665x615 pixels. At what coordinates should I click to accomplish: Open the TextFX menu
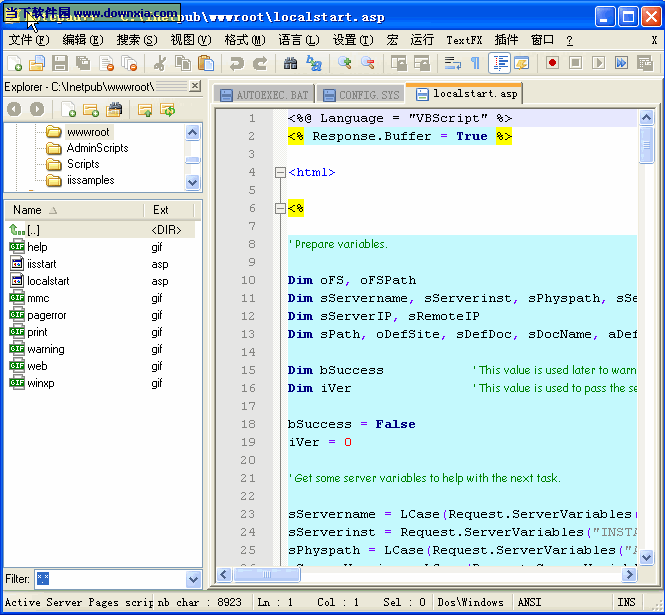[x=464, y=40]
